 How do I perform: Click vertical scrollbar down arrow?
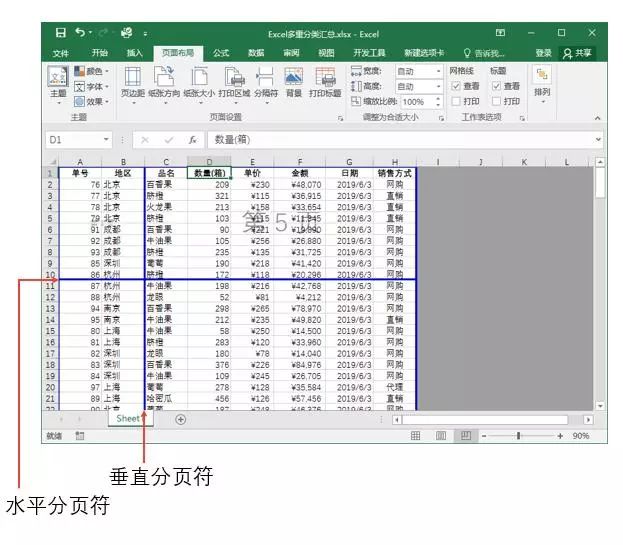[x=600, y=406]
